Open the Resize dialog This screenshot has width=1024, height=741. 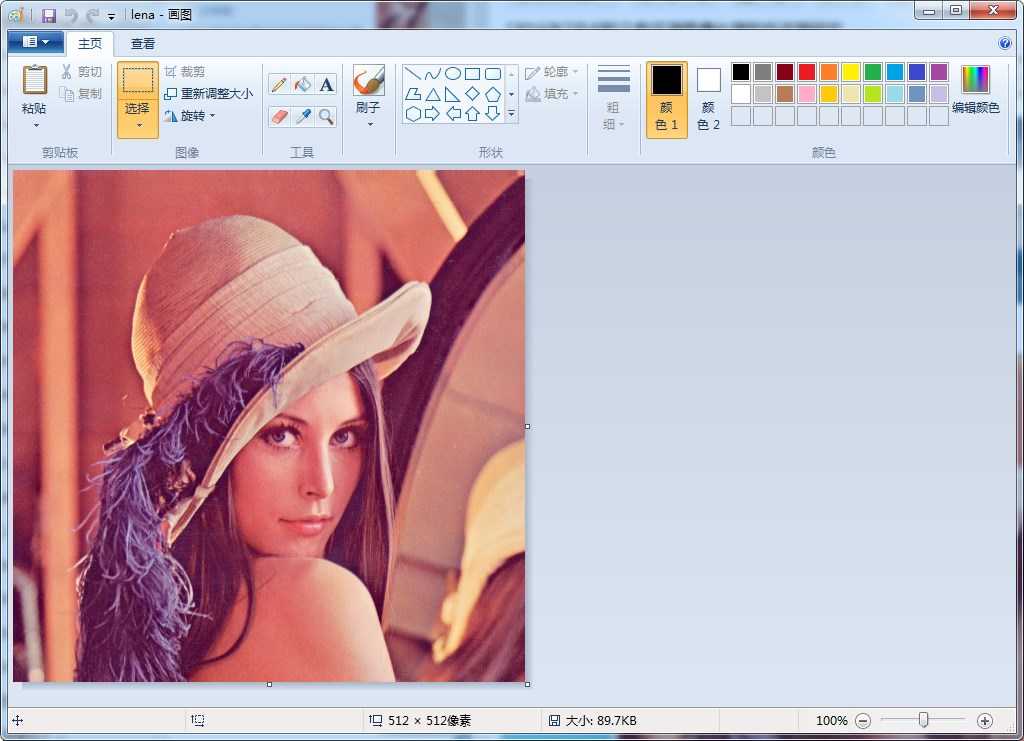[208, 93]
